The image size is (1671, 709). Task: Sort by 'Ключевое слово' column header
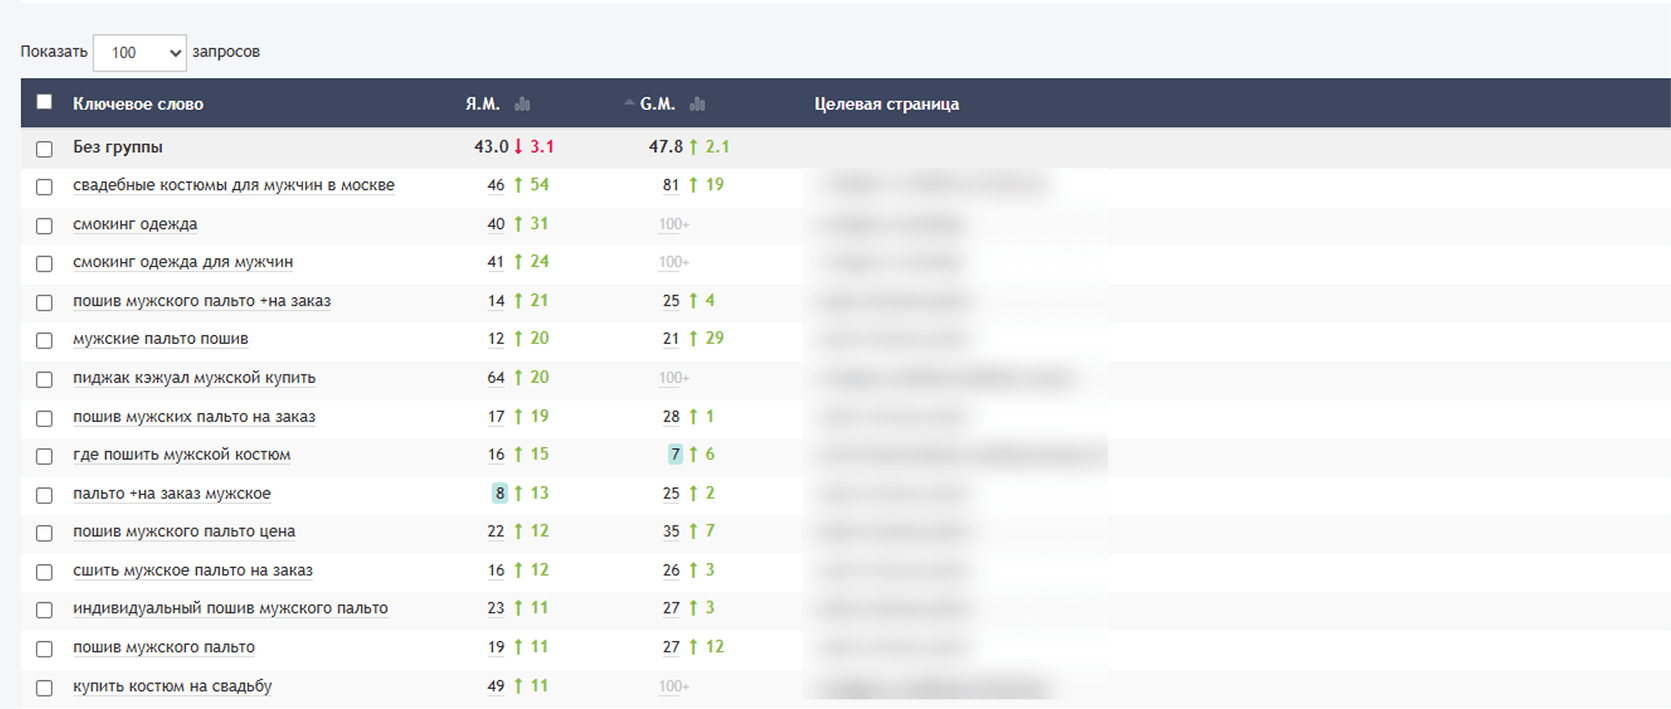coord(138,104)
